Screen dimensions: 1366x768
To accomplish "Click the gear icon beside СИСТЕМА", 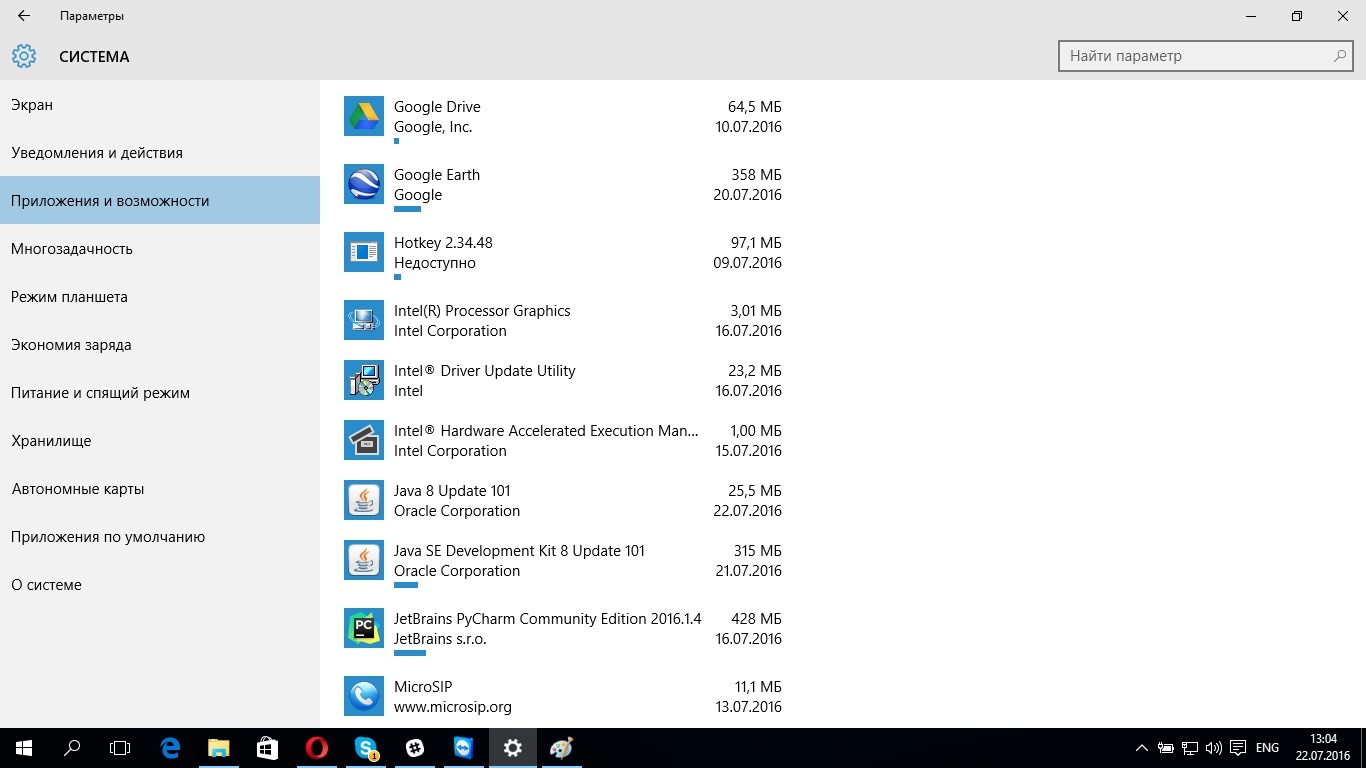I will point(24,56).
